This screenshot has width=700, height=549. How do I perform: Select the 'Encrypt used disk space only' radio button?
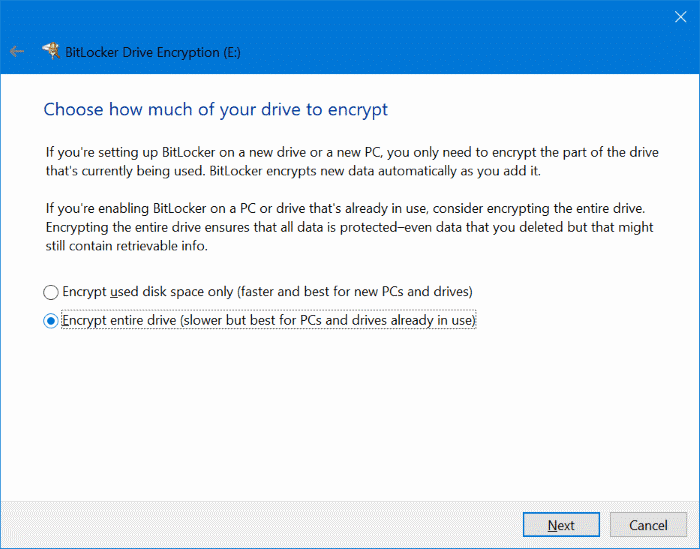[x=51, y=292]
